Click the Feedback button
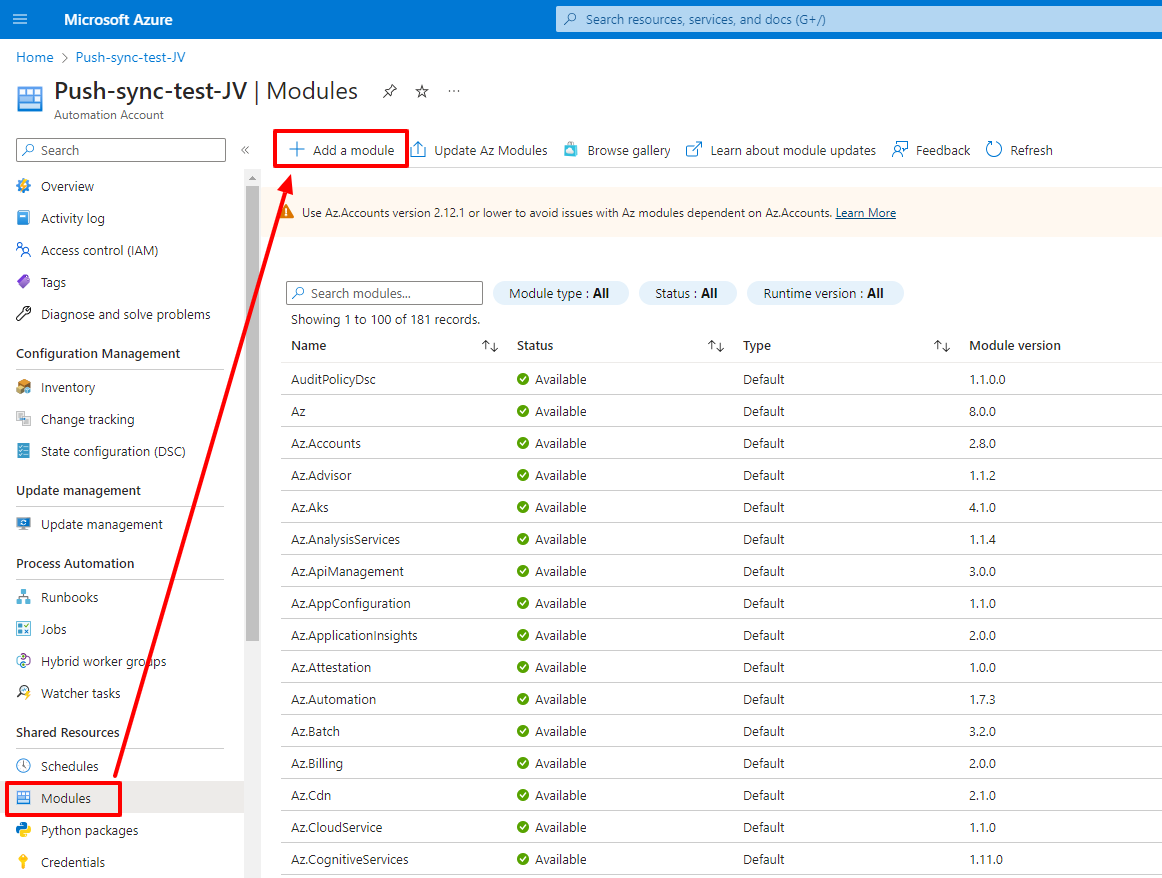 click(931, 150)
